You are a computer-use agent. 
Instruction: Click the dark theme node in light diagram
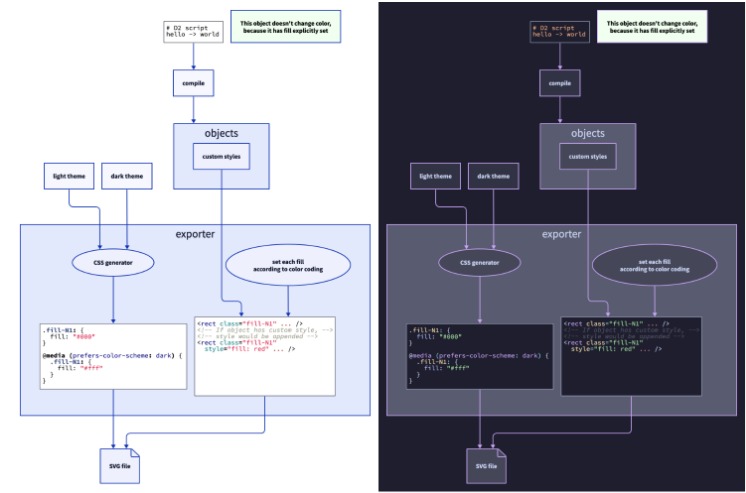(x=127, y=176)
